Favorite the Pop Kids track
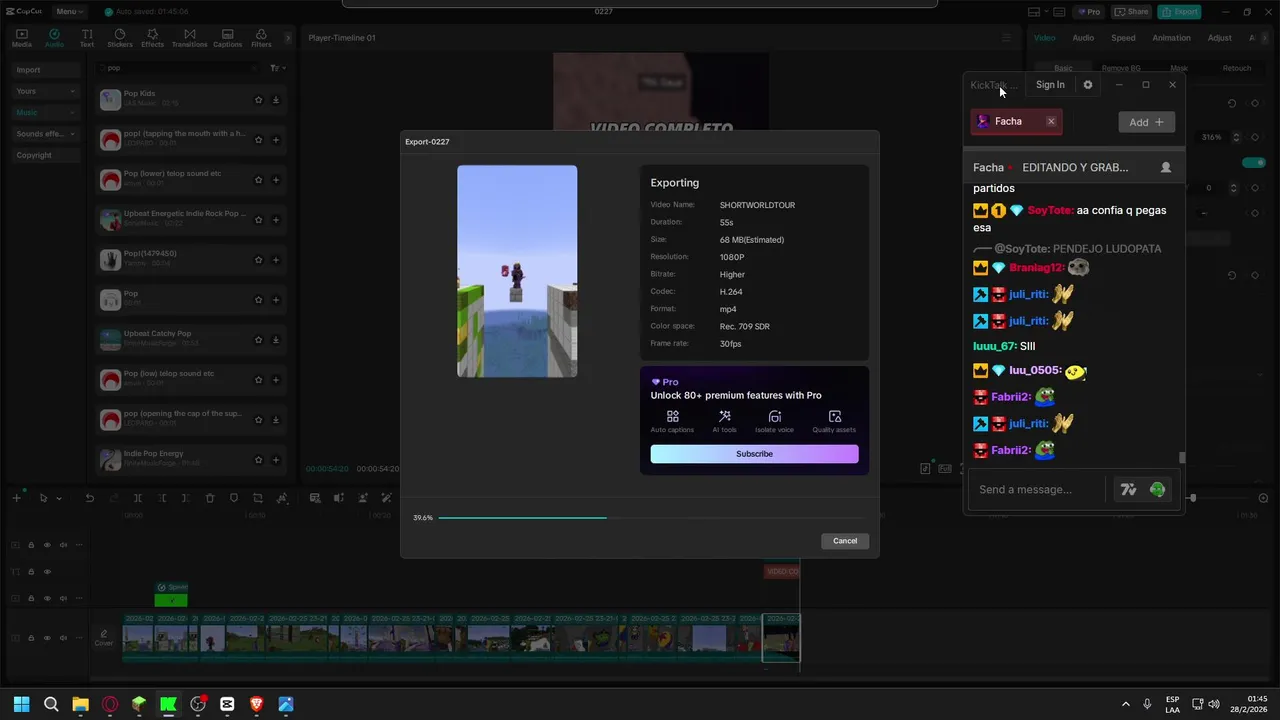The width and height of the screenshot is (1280, 720). [258, 100]
